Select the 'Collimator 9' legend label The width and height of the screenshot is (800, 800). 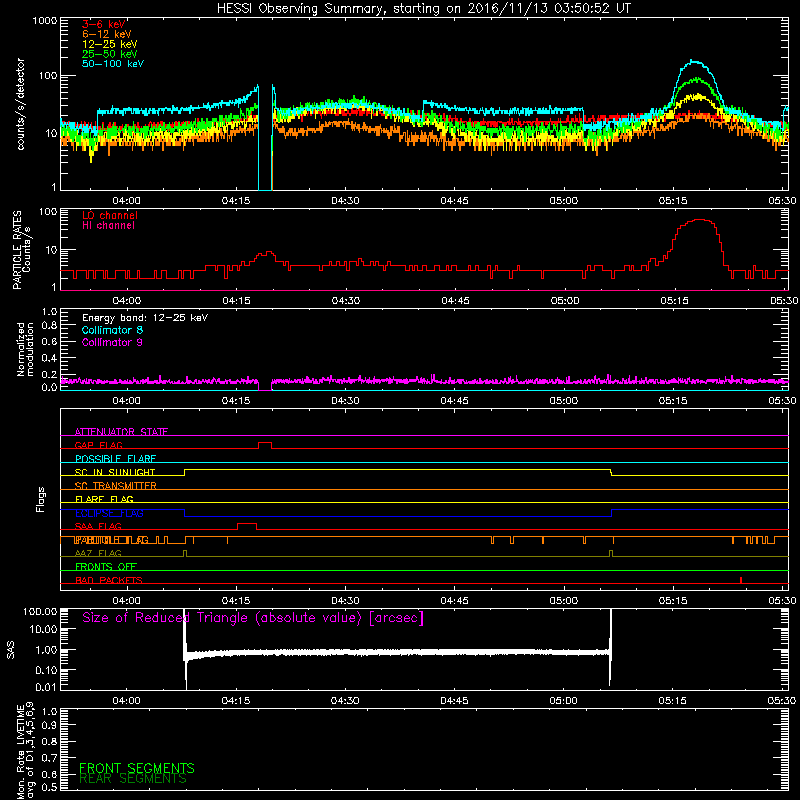112,342
